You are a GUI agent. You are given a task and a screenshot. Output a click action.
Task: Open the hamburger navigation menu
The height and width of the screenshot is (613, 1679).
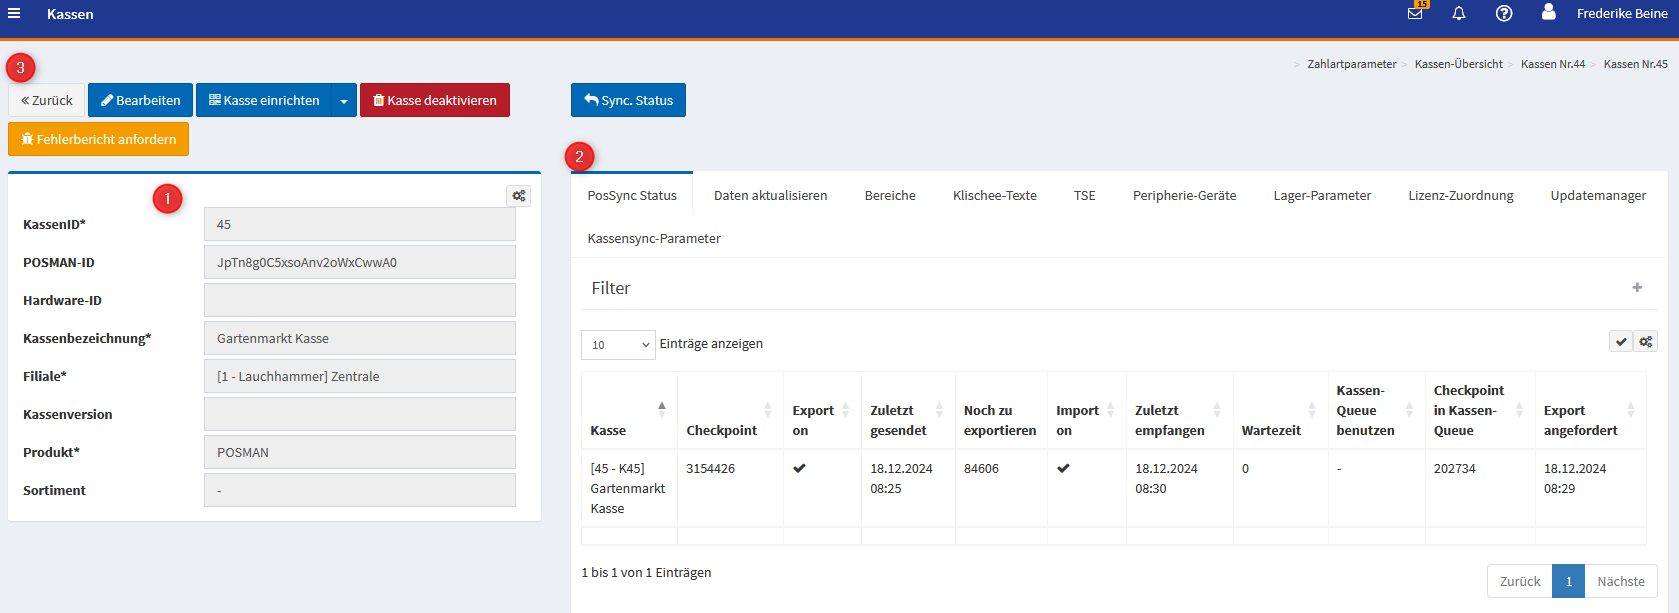click(14, 14)
